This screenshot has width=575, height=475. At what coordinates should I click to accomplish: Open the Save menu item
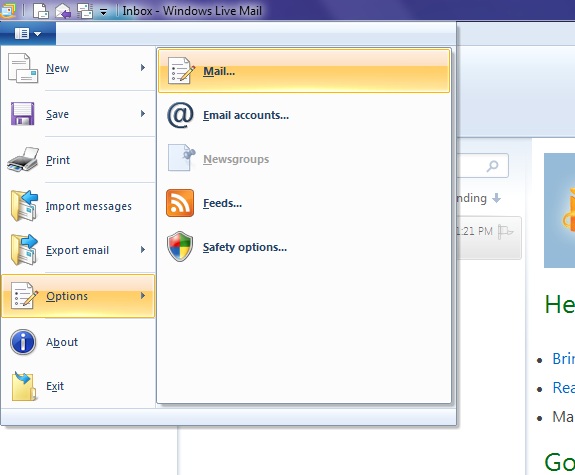[x=78, y=114]
